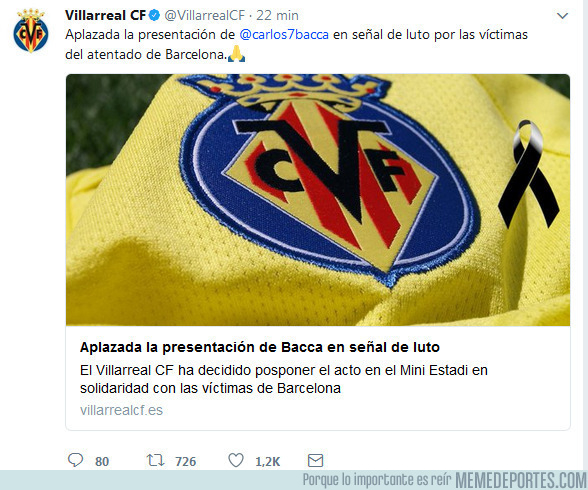Open the yellow jersey crest card image
The height and width of the screenshot is (490, 588).
(x=318, y=200)
